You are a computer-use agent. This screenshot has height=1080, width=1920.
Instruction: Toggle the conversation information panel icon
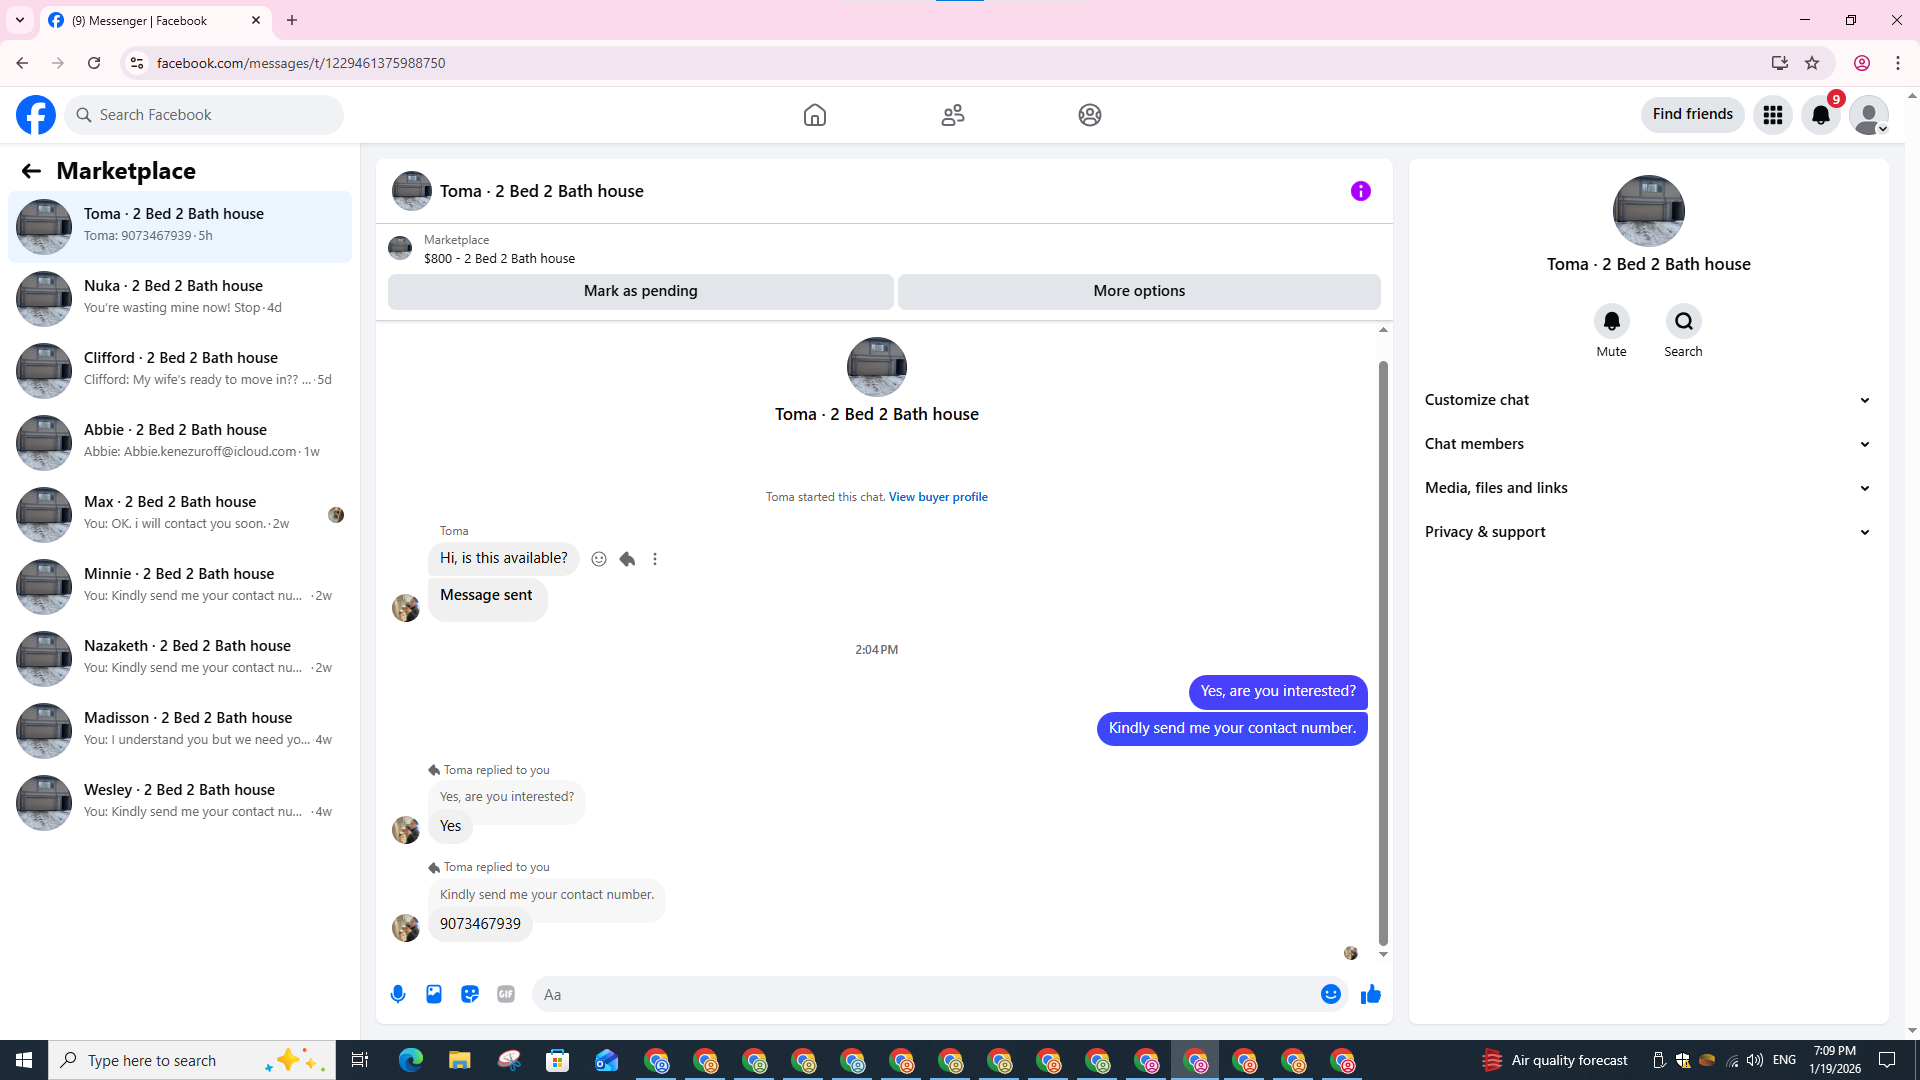point(1360,191)
